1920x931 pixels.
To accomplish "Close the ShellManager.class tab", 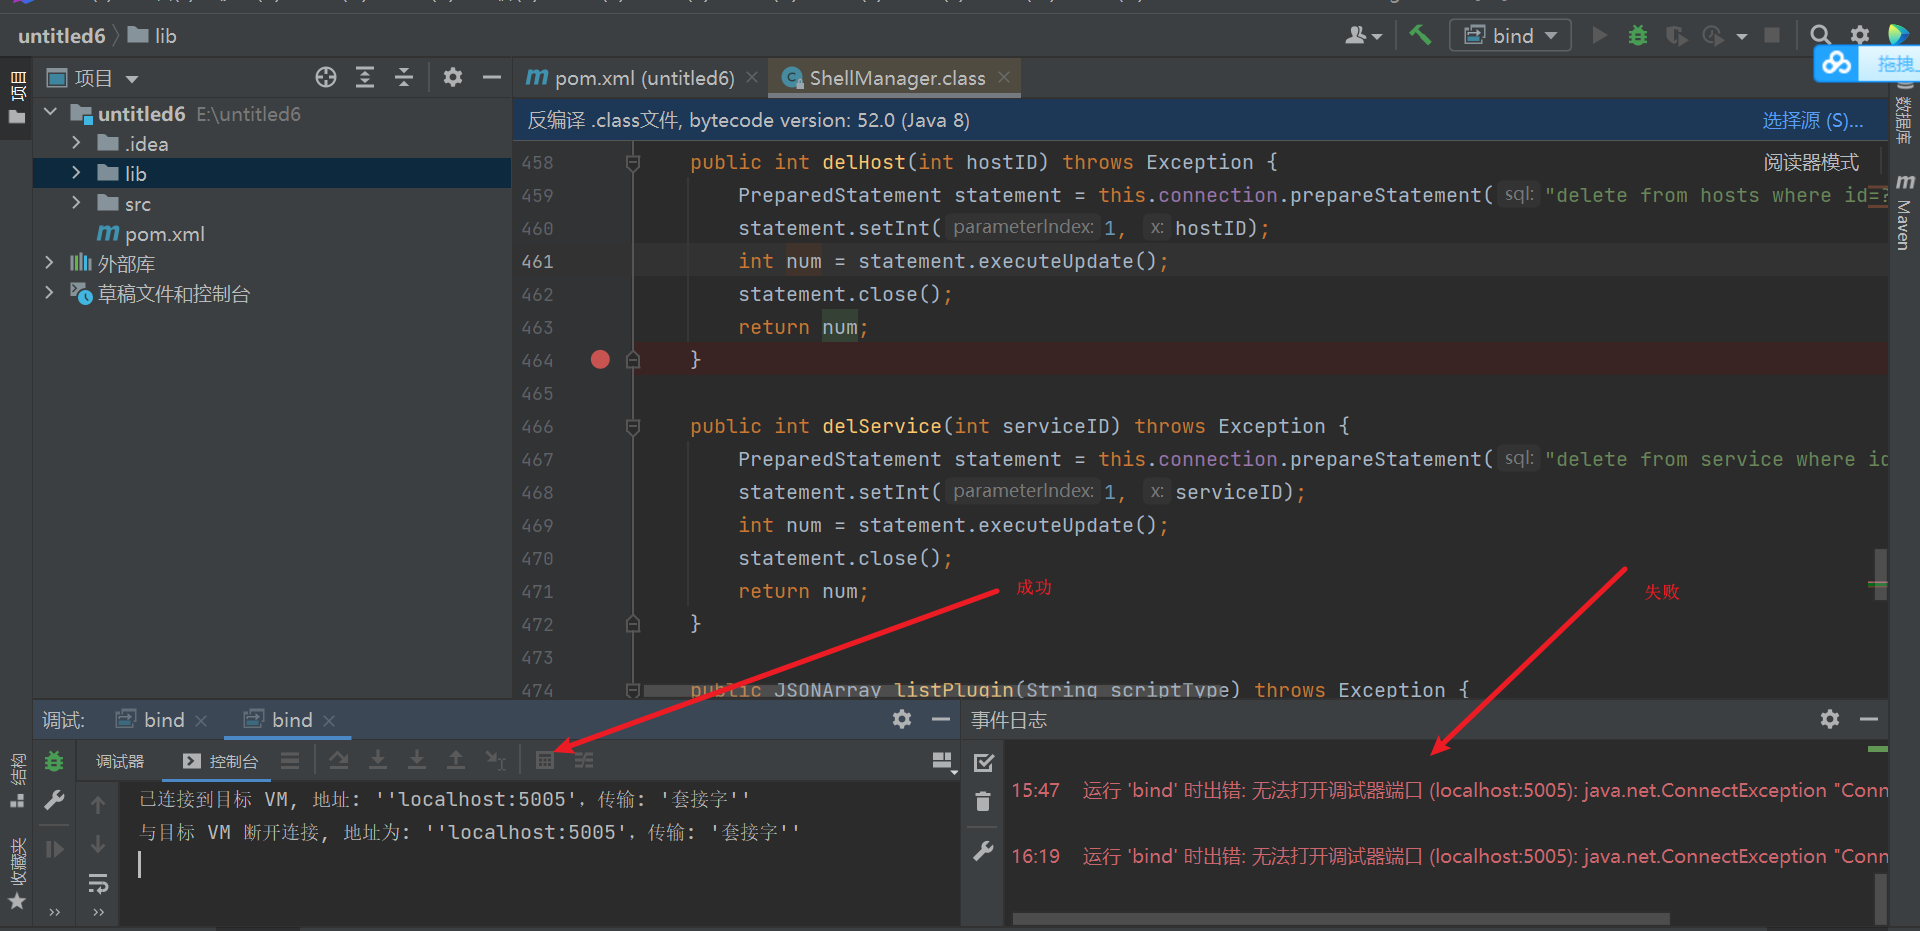I will pyautogui.click(x=1004, y=77).
